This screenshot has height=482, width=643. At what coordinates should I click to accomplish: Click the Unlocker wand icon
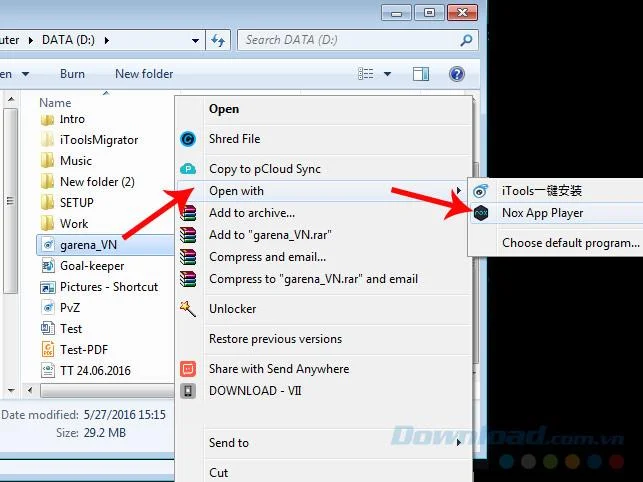pos(188,308)
